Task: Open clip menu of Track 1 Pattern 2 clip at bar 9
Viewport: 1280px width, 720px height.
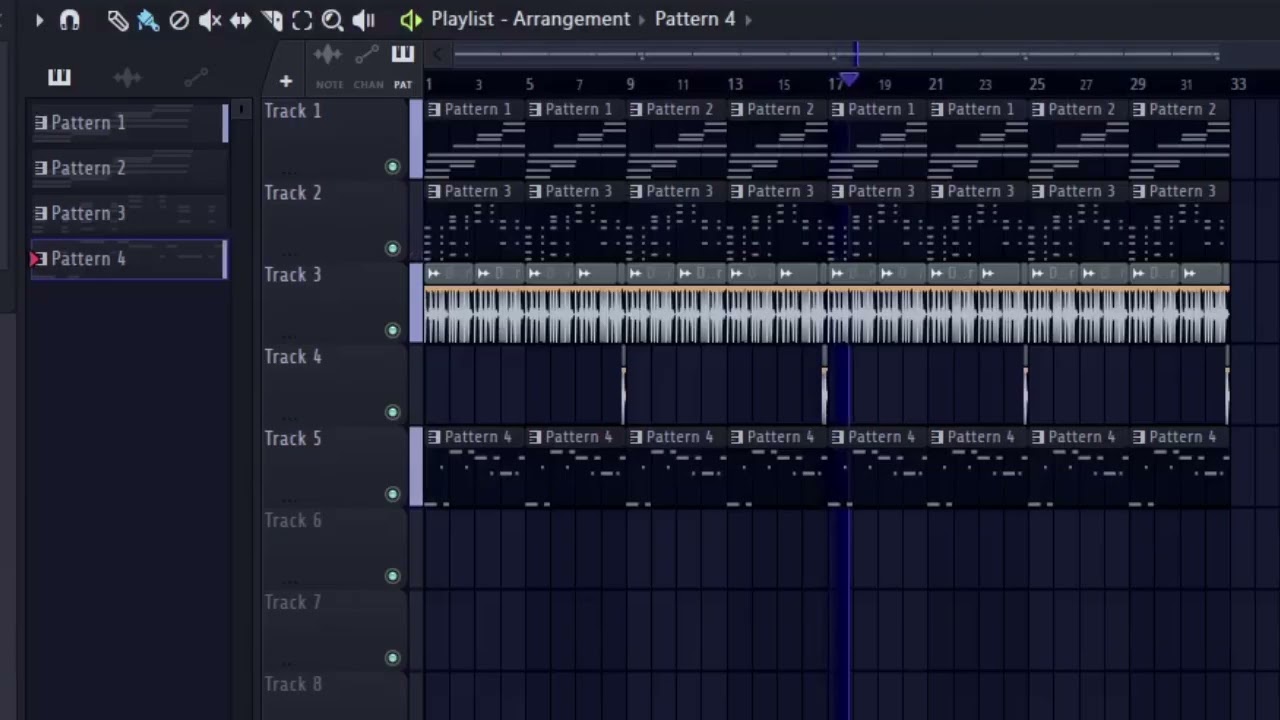Action: [x=636, y=110]
